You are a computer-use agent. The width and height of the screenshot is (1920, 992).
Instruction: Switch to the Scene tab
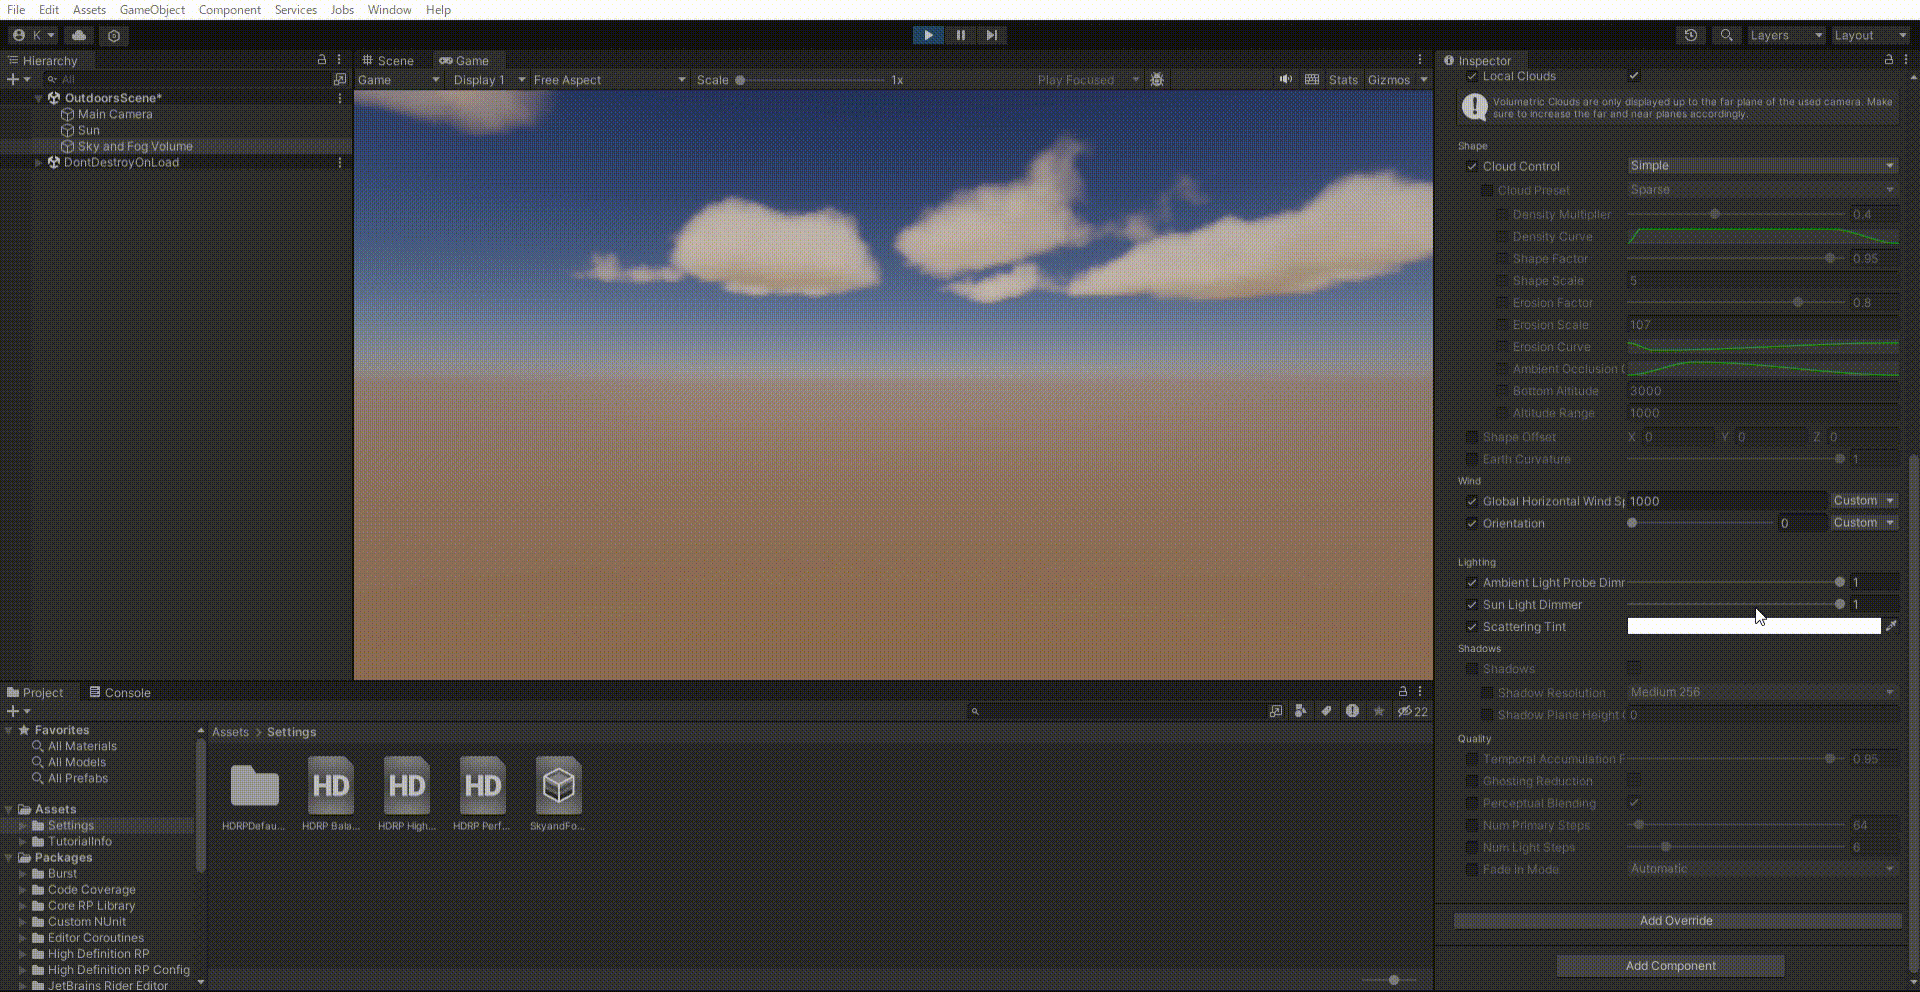[x=388, y=60]
